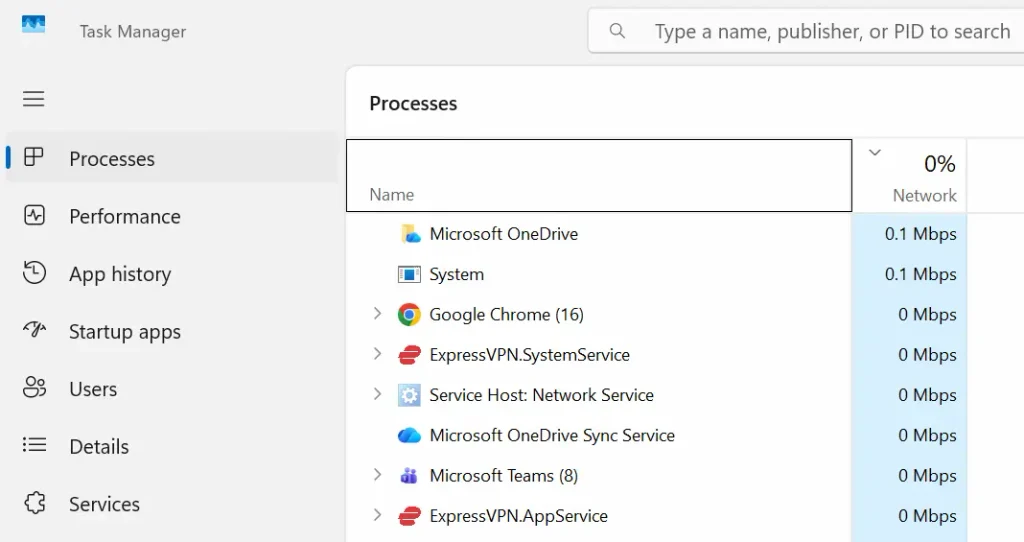Expand the Microsoft Teams (8) group
Image resolution: width=1024 pixels, height=542 pixels.
point(377,475)
